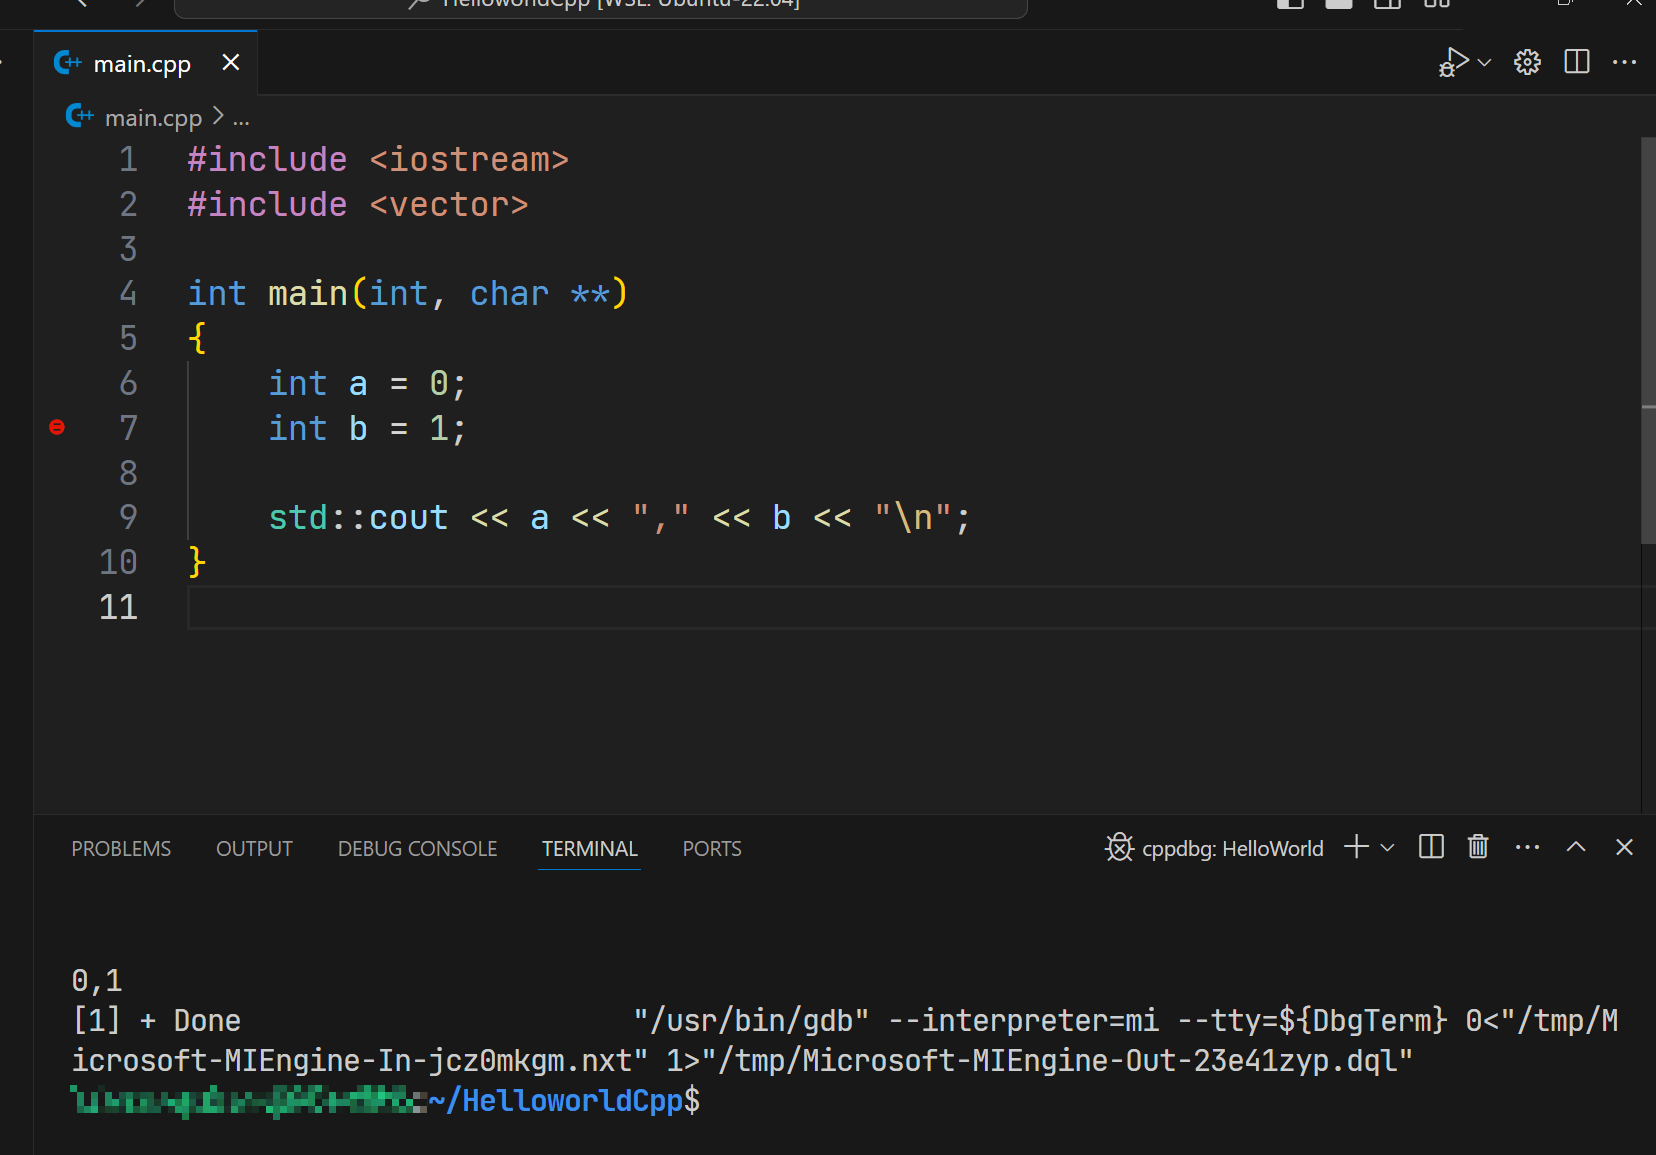The width and height of the screenshot is (1656, 1155).
Task: Switch to the DEBUG CONSOLE tab
Action: coord(417,848)
